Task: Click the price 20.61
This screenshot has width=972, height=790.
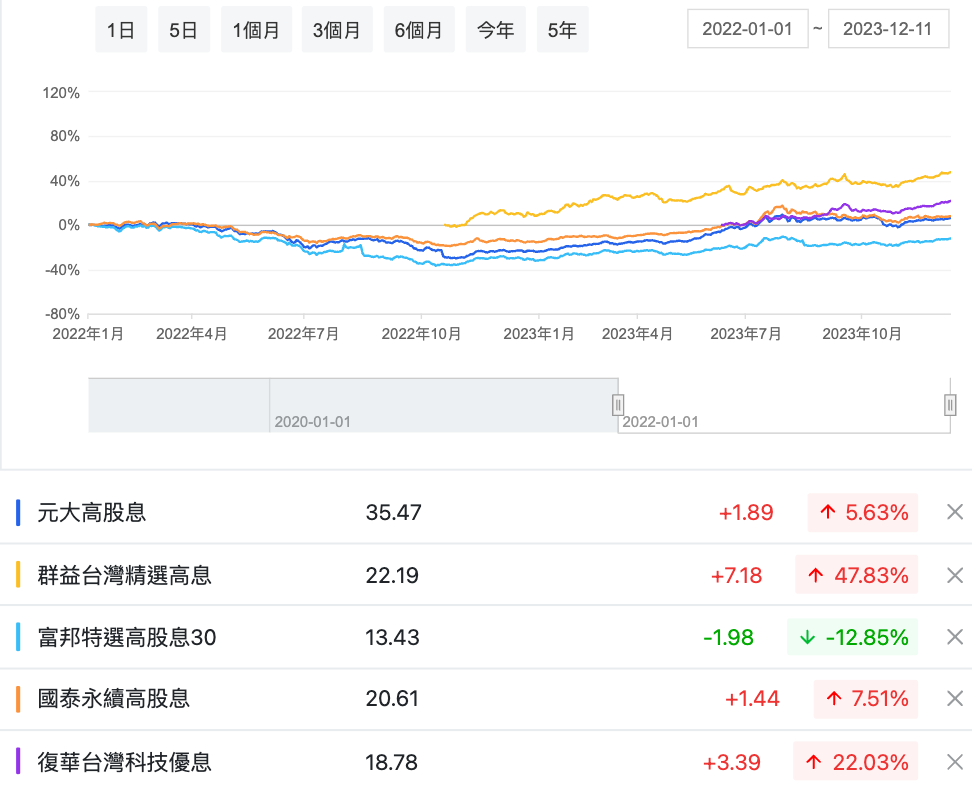Action: click(392, 699)
